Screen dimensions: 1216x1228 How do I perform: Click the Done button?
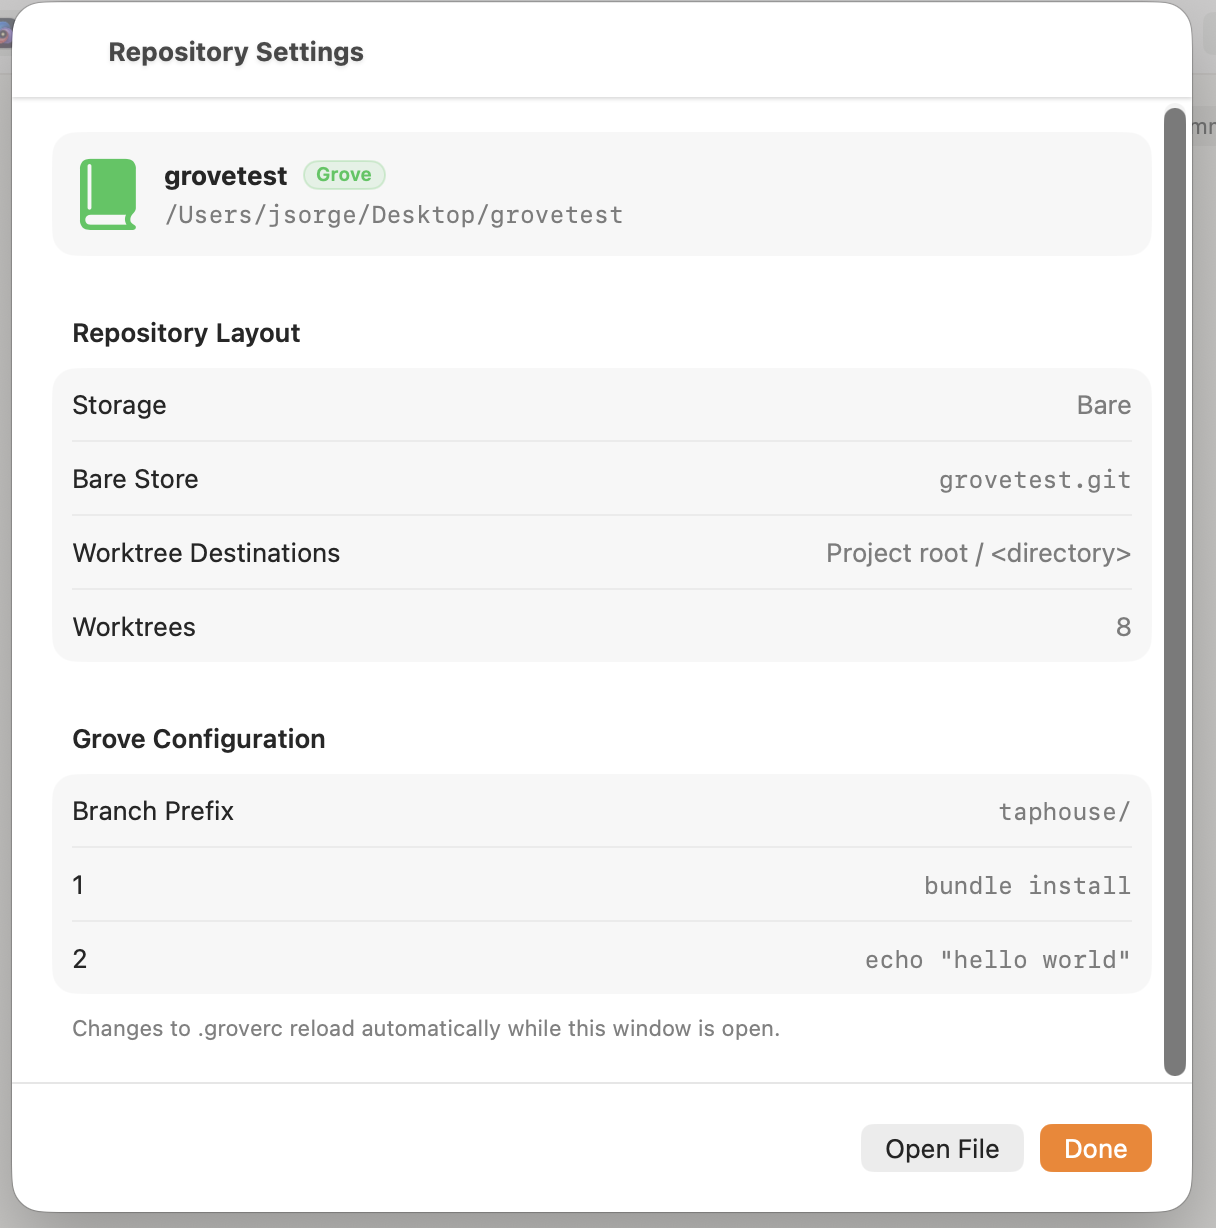click(x=1095, y=1148)
